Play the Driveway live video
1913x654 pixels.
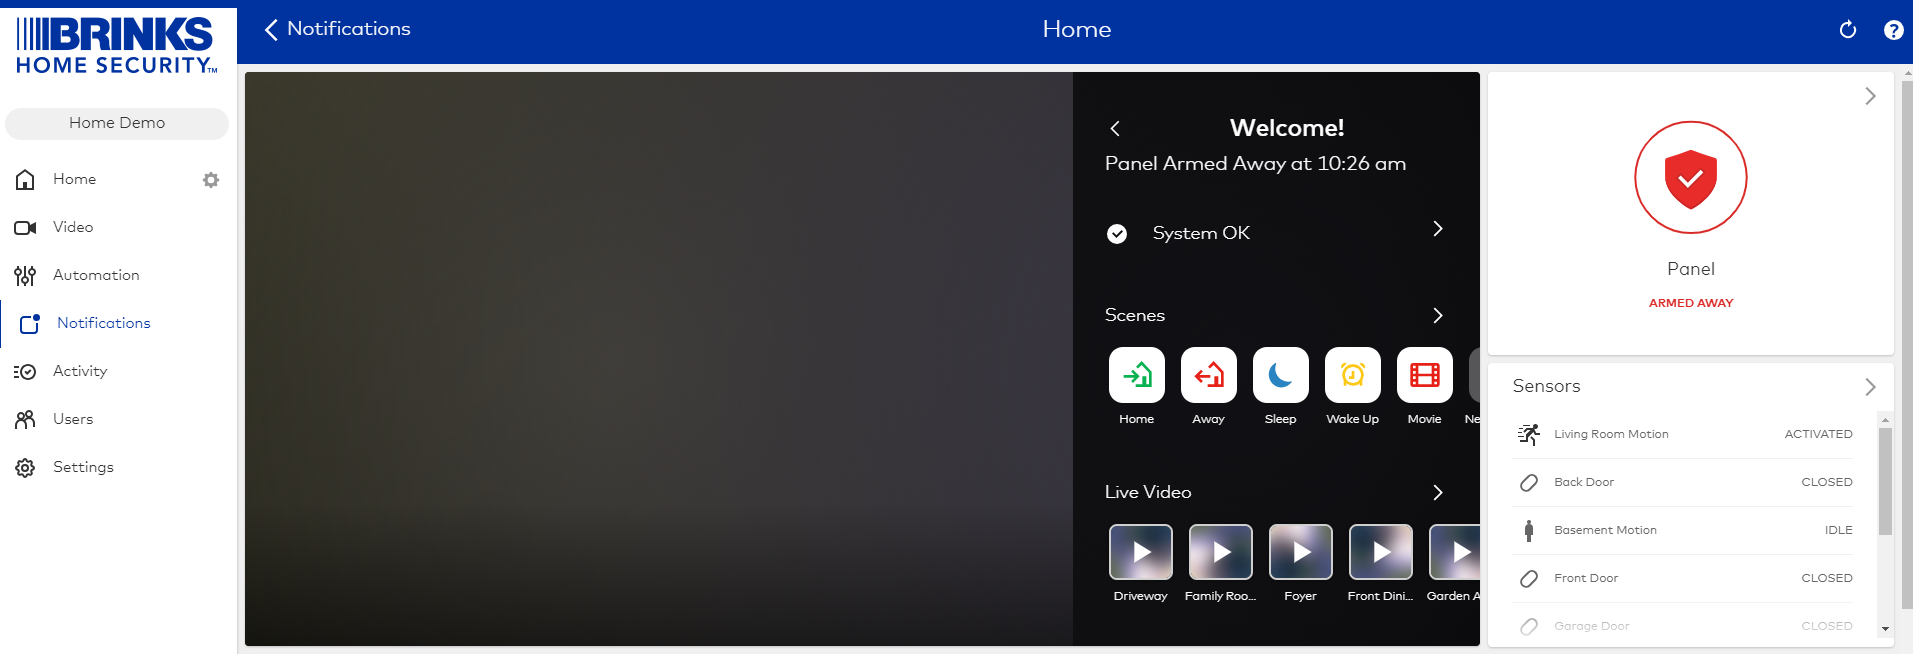point(1141,552)
